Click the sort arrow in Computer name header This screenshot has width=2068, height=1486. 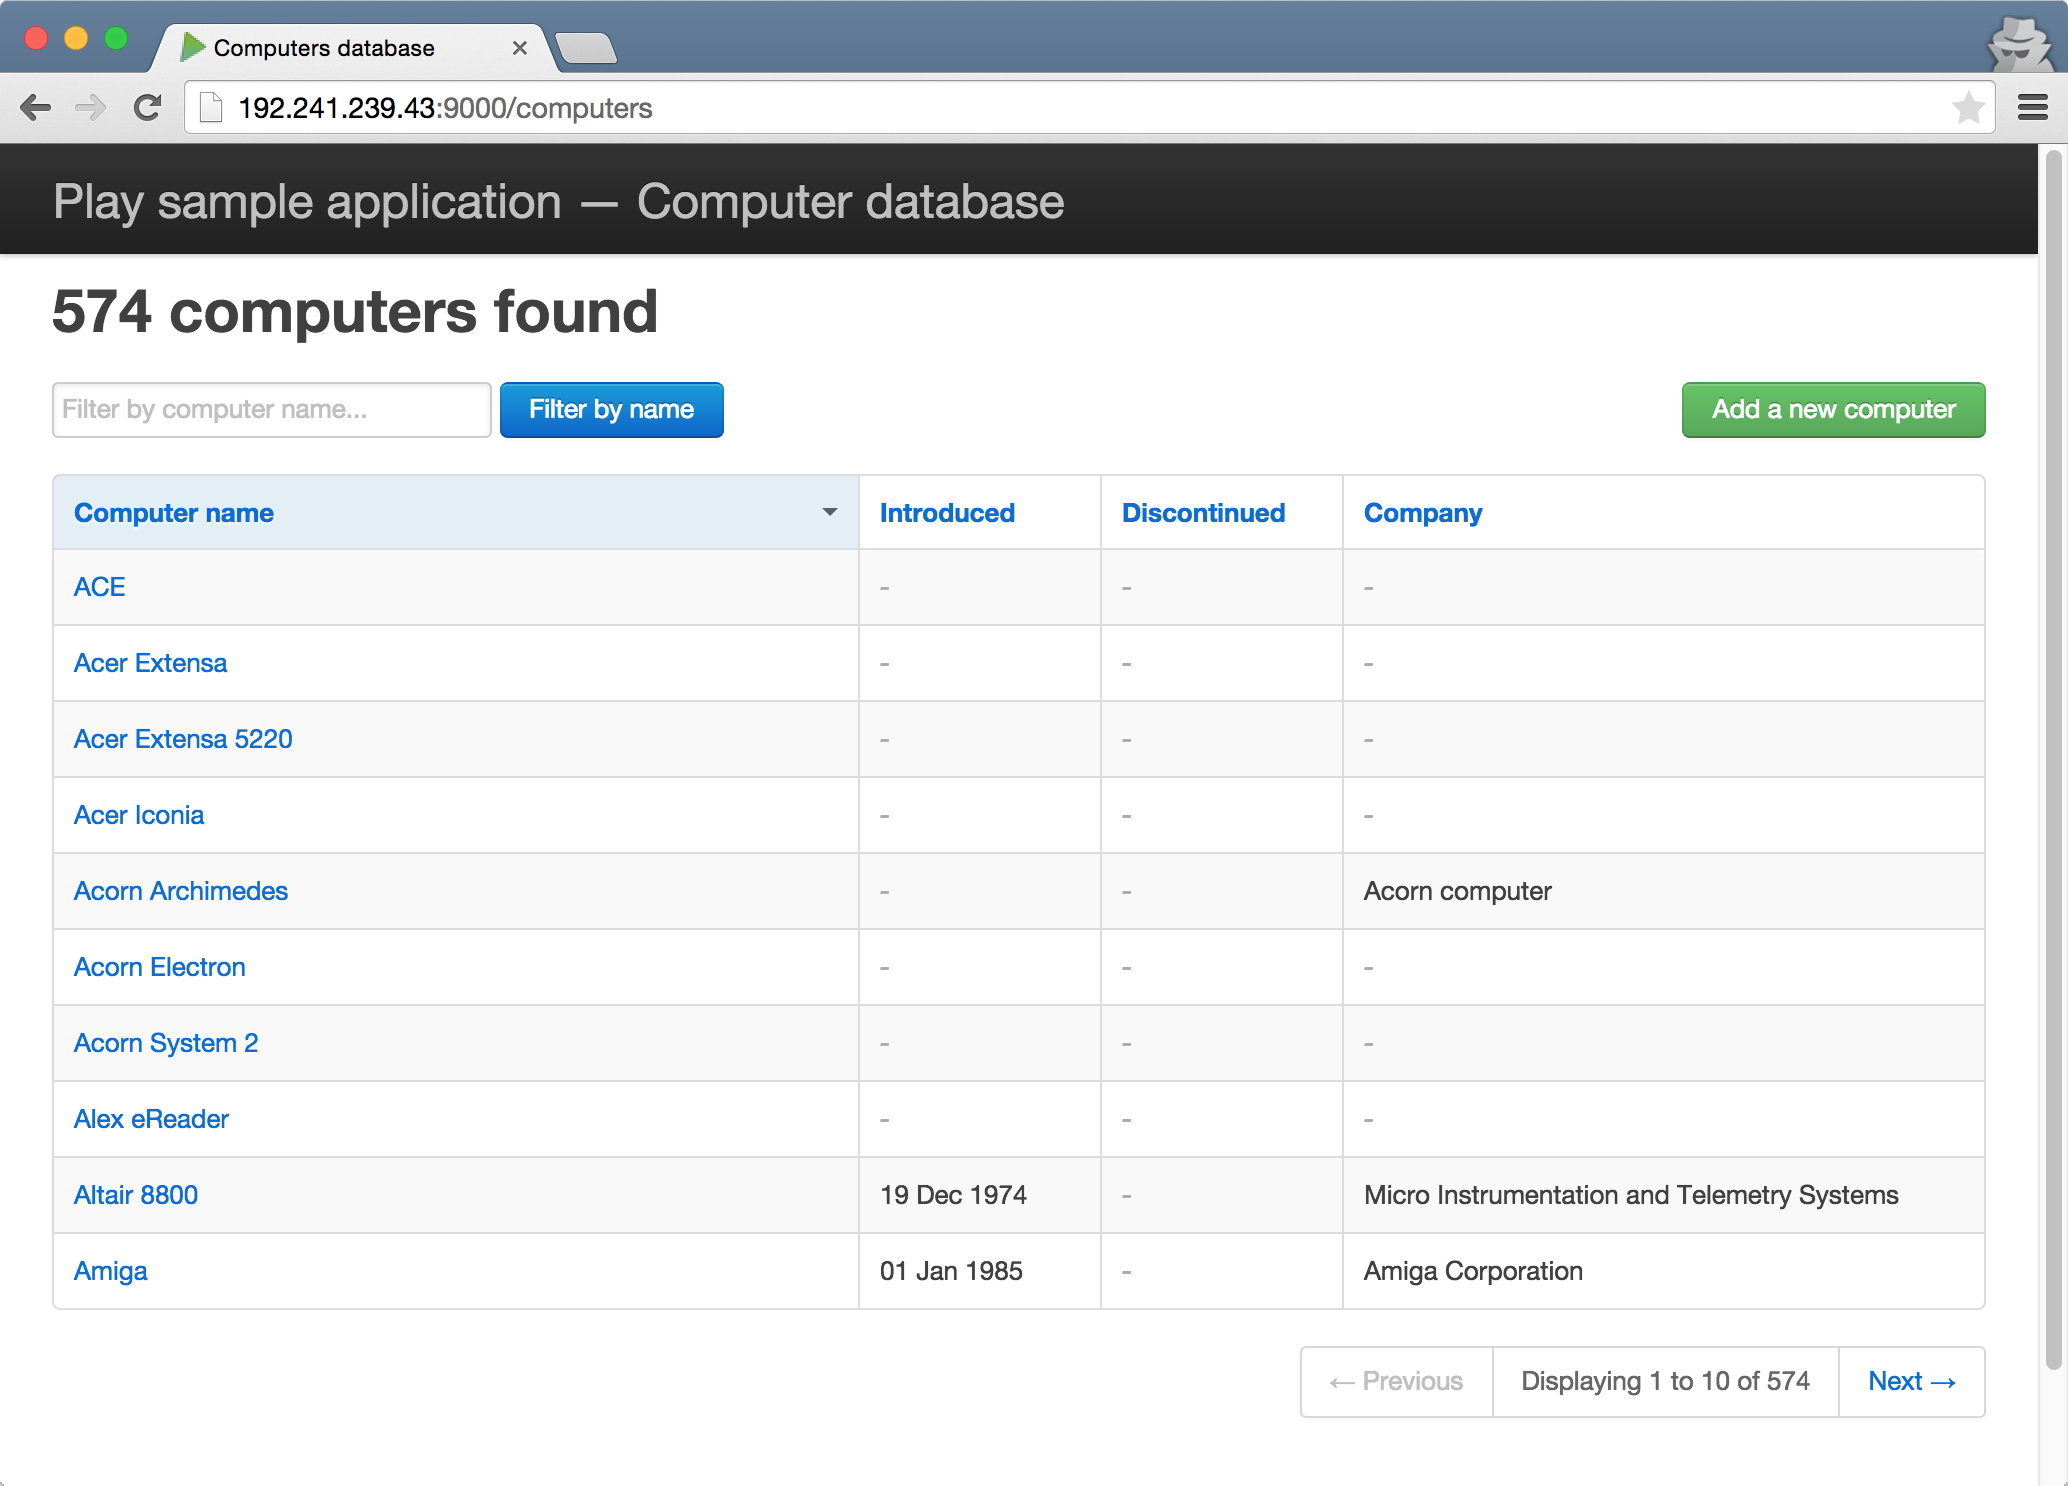[x=830, y=512]
